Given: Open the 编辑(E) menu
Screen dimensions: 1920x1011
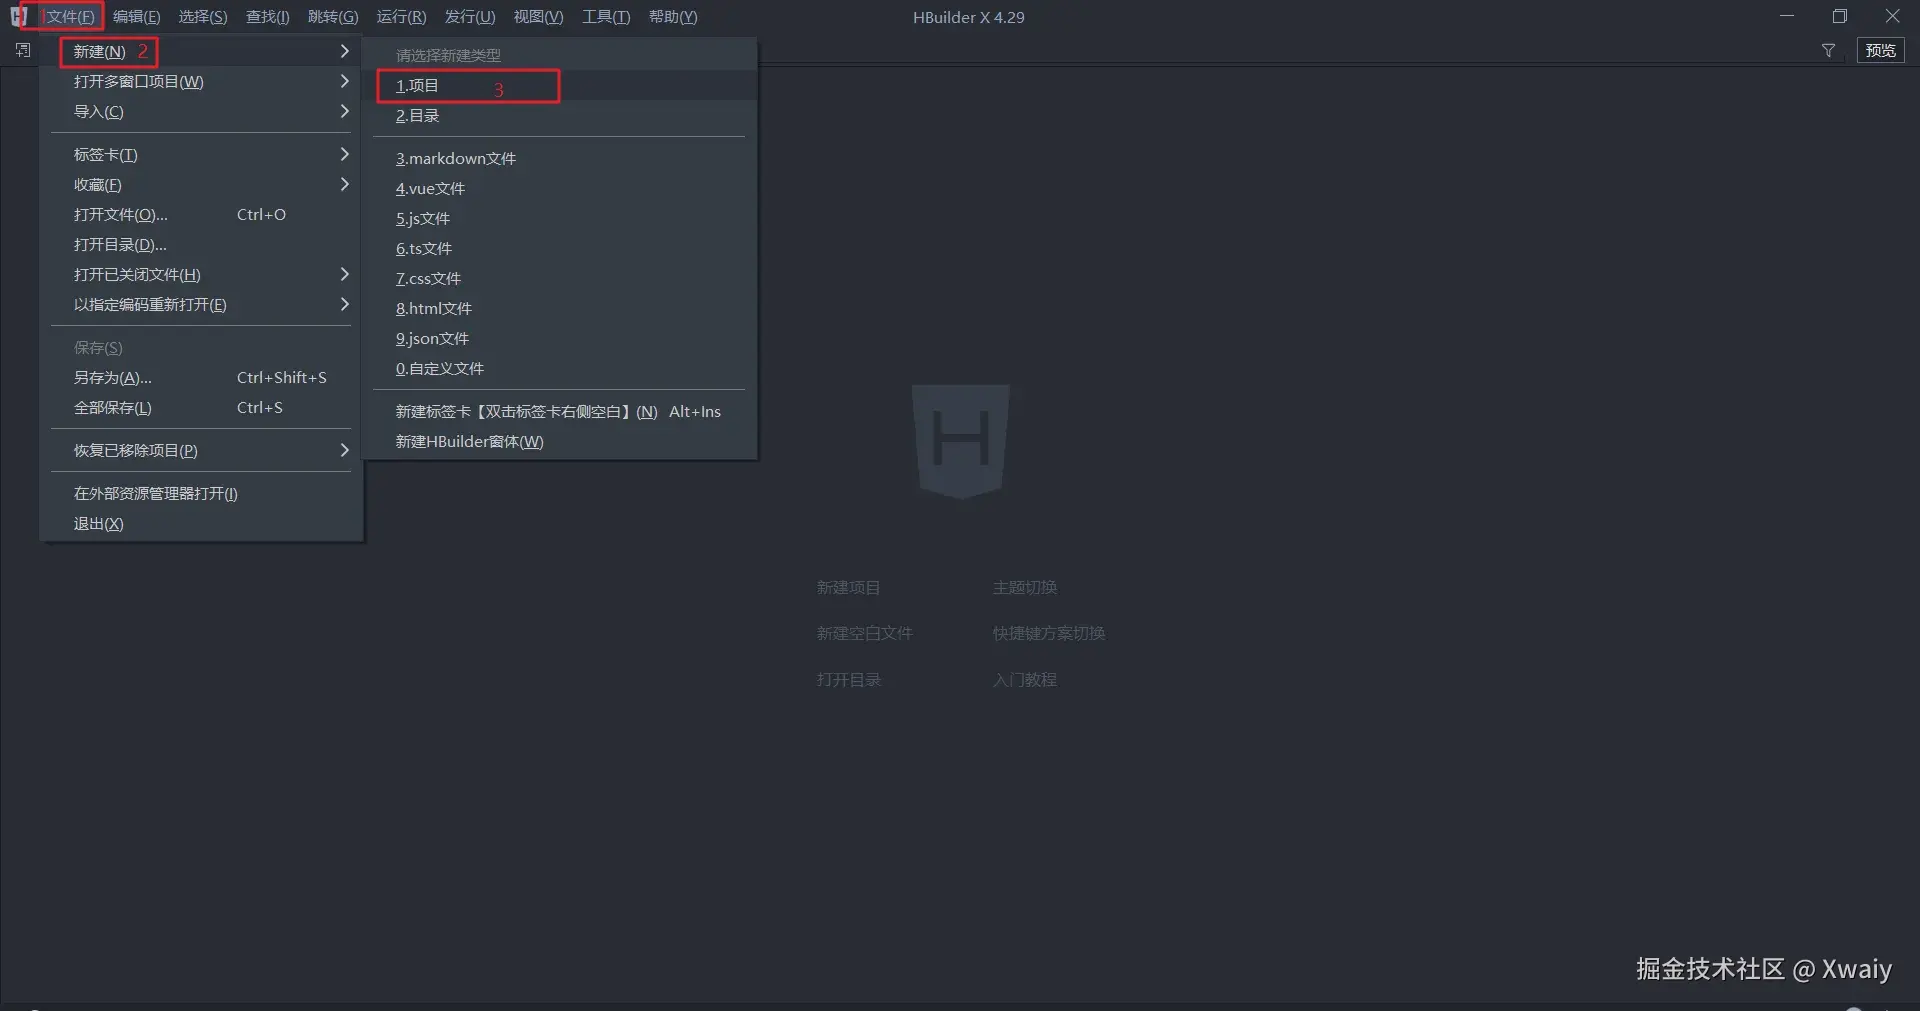Looking at the screenshot, I should click(x=136, y=17).
